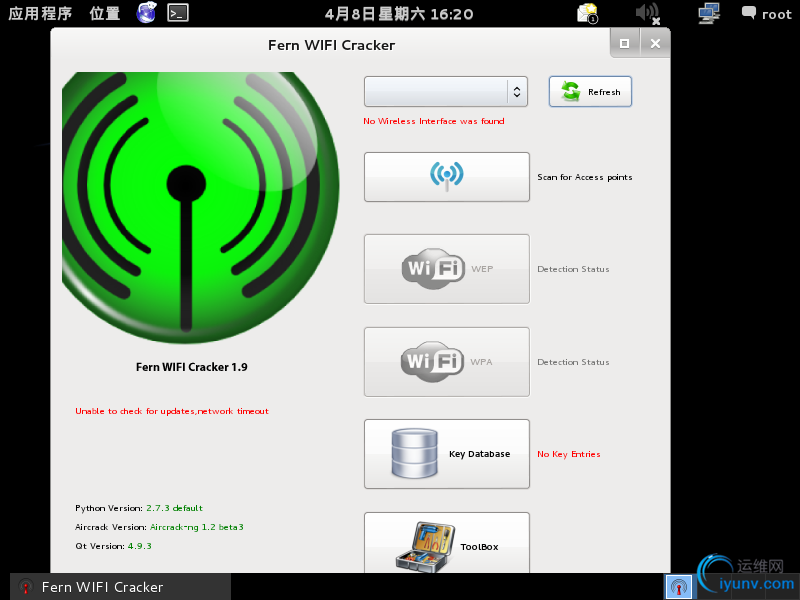Screen dimensions: 800x600
Task: Click Qt Version '4.9.3' value
Action: click(x=139, y=546)
